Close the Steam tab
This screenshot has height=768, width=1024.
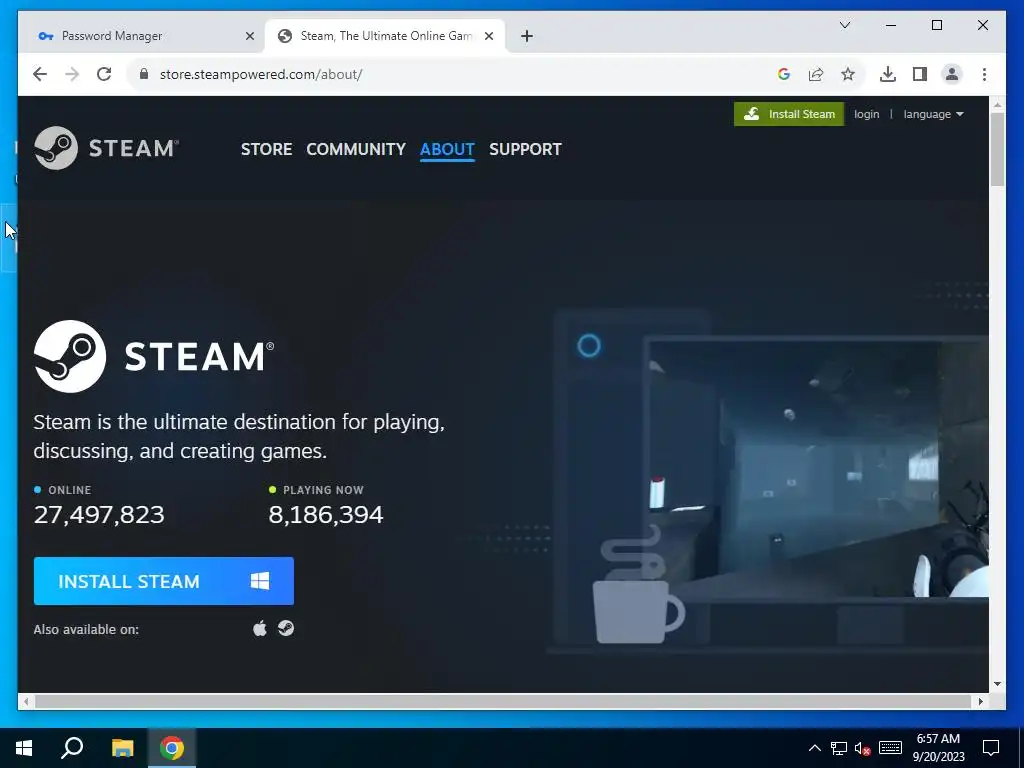tap(489, 36)
